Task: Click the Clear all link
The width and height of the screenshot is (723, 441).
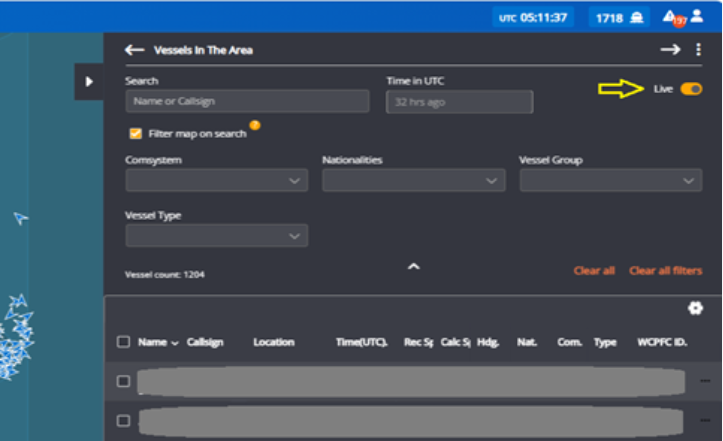Action: [594, 270]
